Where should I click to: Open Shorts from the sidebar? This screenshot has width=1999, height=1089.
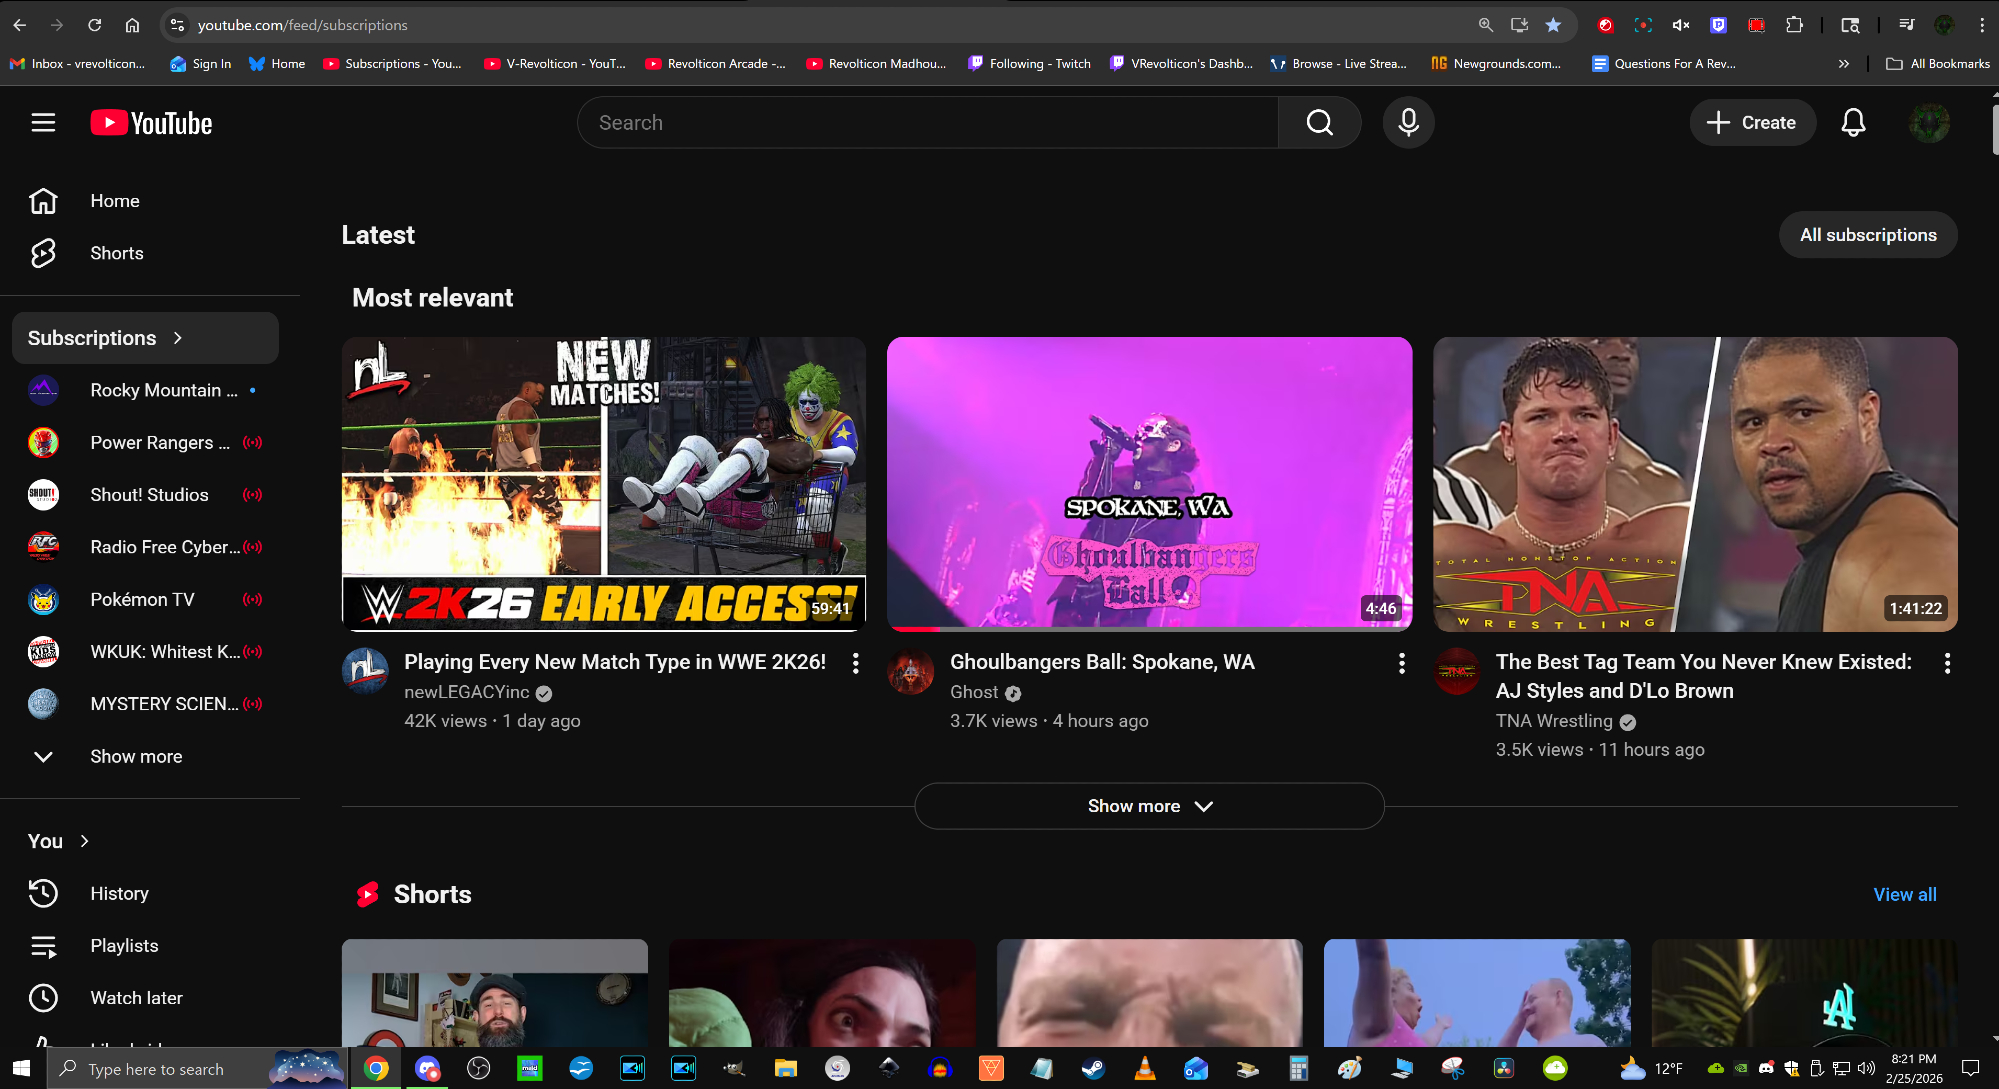pyautogui.click(x=116, y=253)
